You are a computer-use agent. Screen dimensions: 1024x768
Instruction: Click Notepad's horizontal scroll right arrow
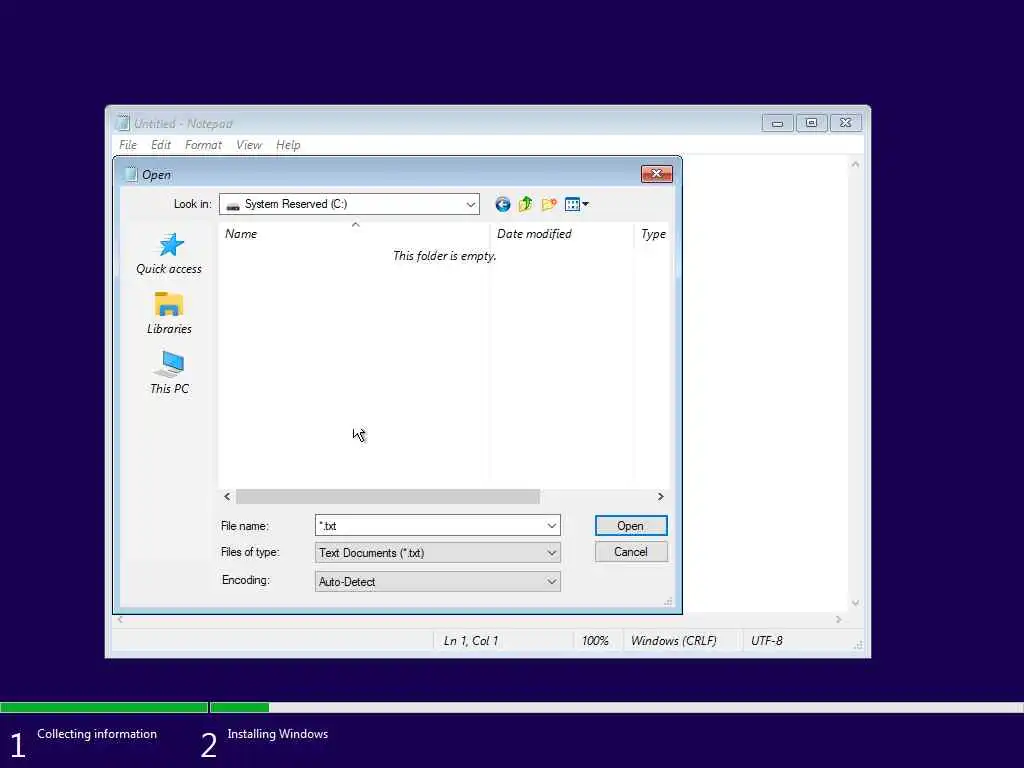pos(839,620)
